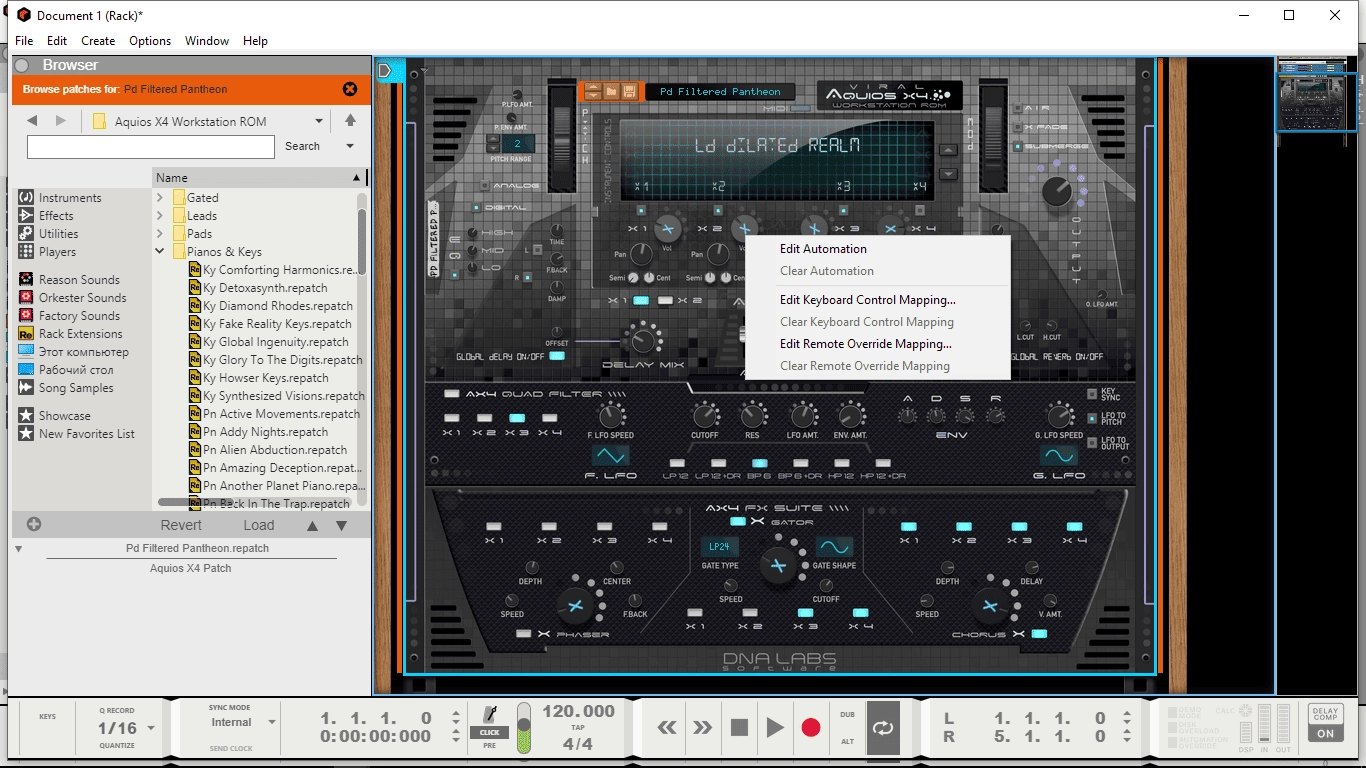The image size is (1366, 768).
Task: Open patch browser folder icon on Aquios
Action: pyautogui.click(x=611, y=92)
